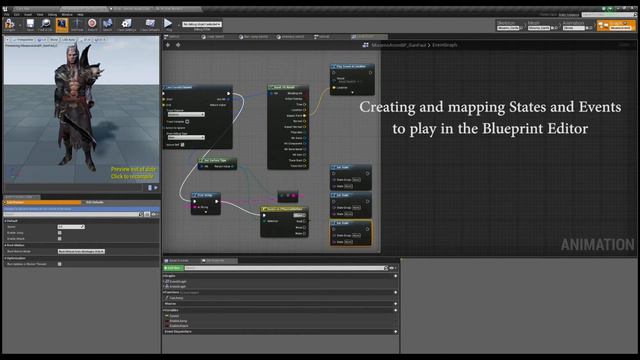Image resolution: width=640 pixels, height=360 pixels.
Task: Click the eye view options icon in details
Action: coord(154,214)
